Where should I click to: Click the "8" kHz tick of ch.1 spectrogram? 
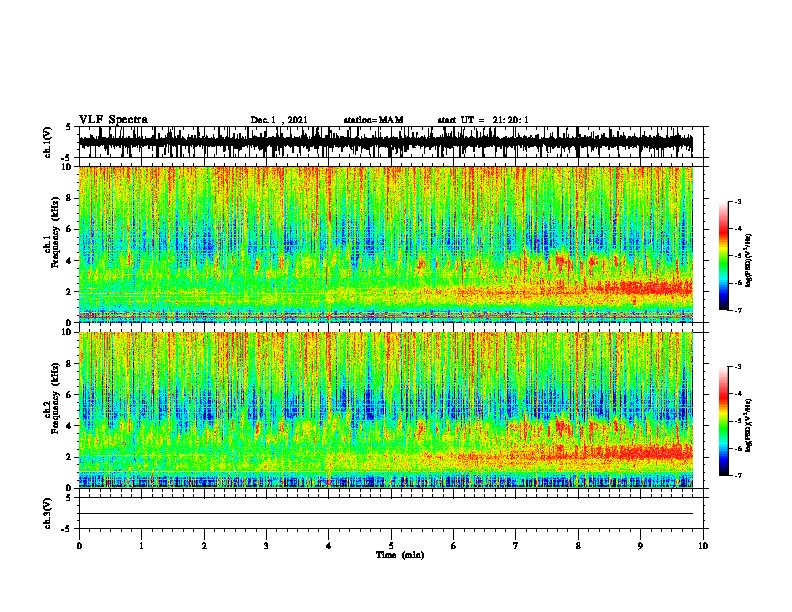click(71, 198)
